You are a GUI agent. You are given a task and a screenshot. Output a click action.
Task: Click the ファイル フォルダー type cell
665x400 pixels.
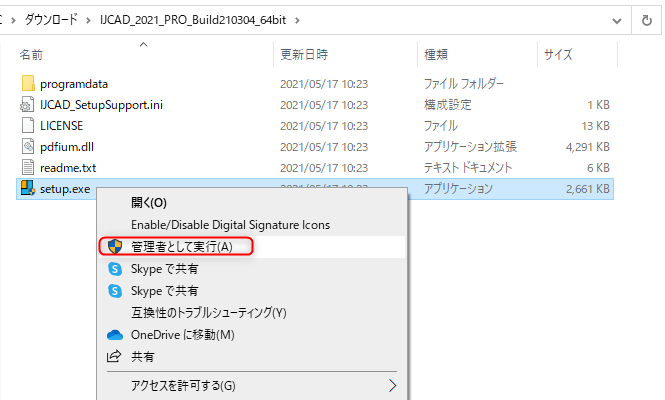pyautogui.click(x=464, y=84)
